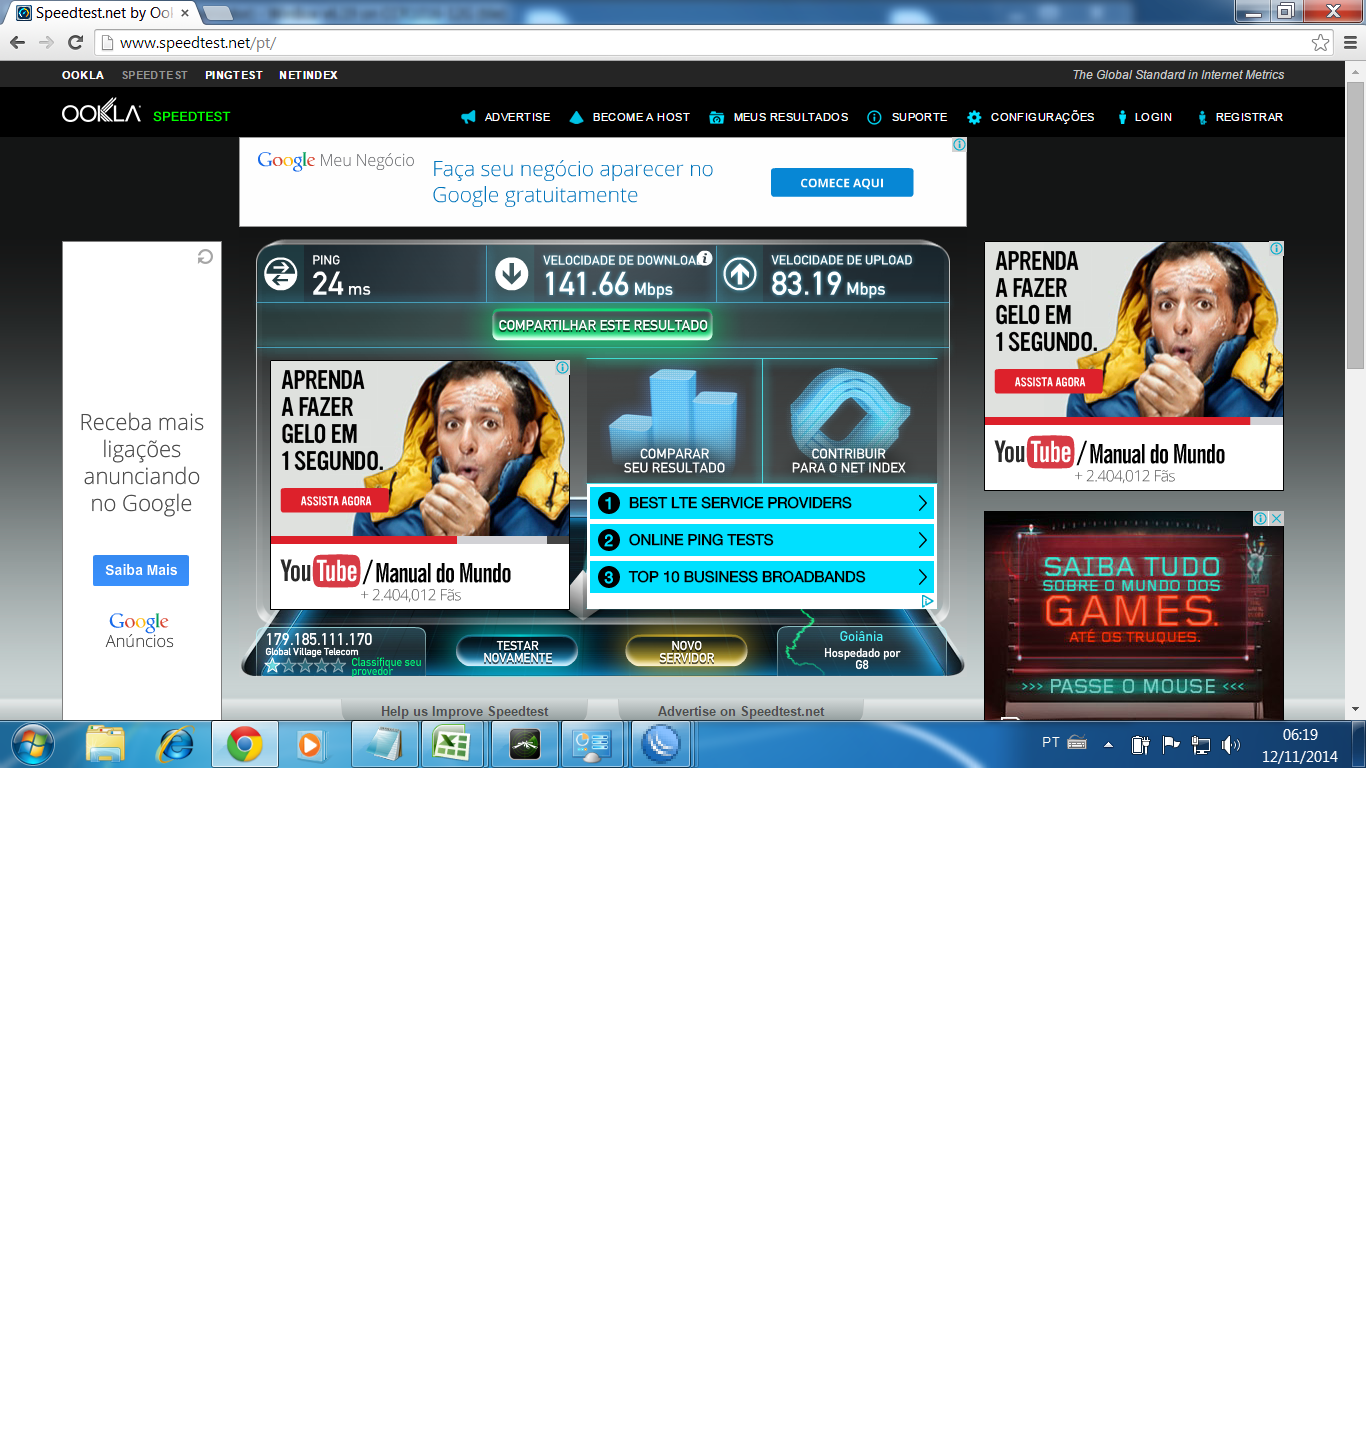Rate provider using the star rating
Image resolution: width=1366 pixels, height=1434 pixels.
[x=305, y=666]
